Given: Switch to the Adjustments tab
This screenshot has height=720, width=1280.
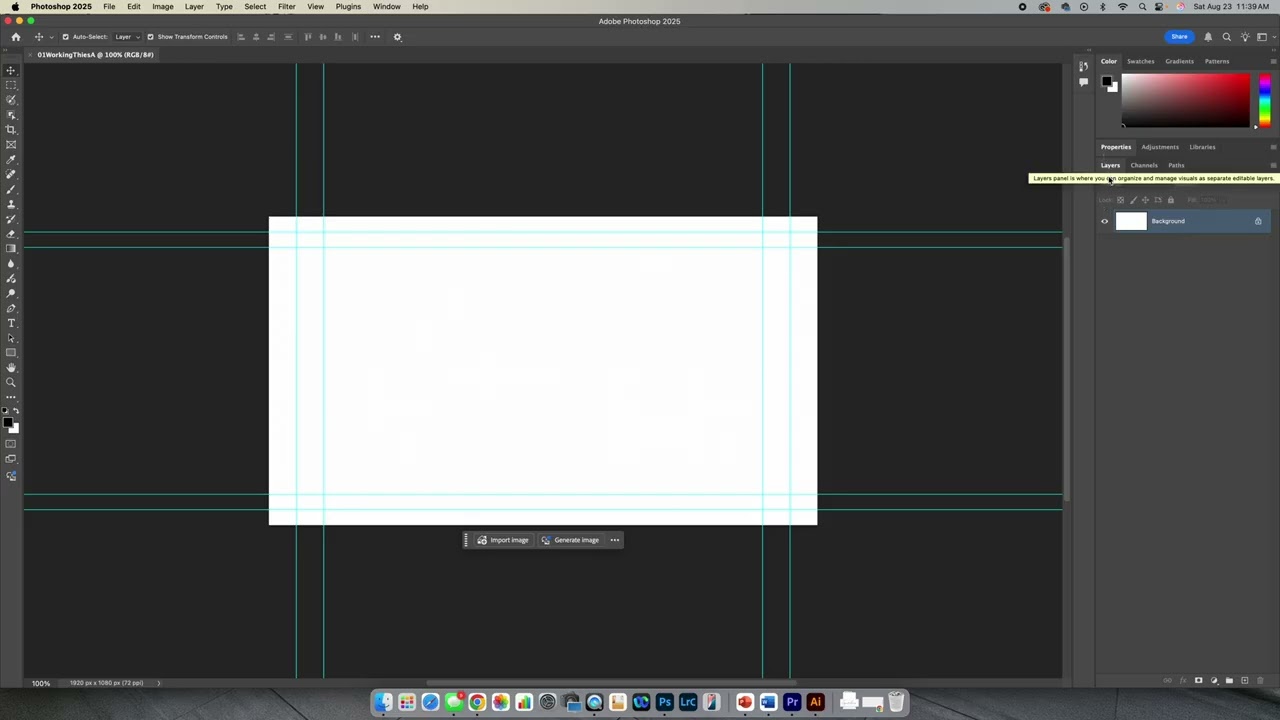Looking at the screenshot, I should tap(1160, 147).
